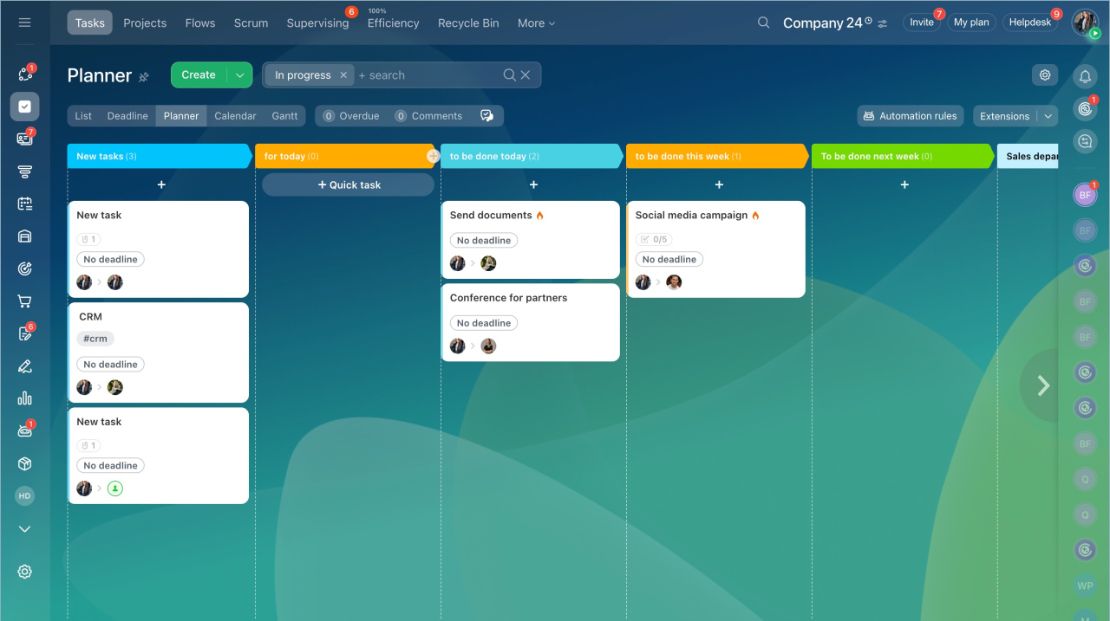1110x621 pixels.
Task: Expand the Create button dropdown arrow
Action: pos(240,75)
